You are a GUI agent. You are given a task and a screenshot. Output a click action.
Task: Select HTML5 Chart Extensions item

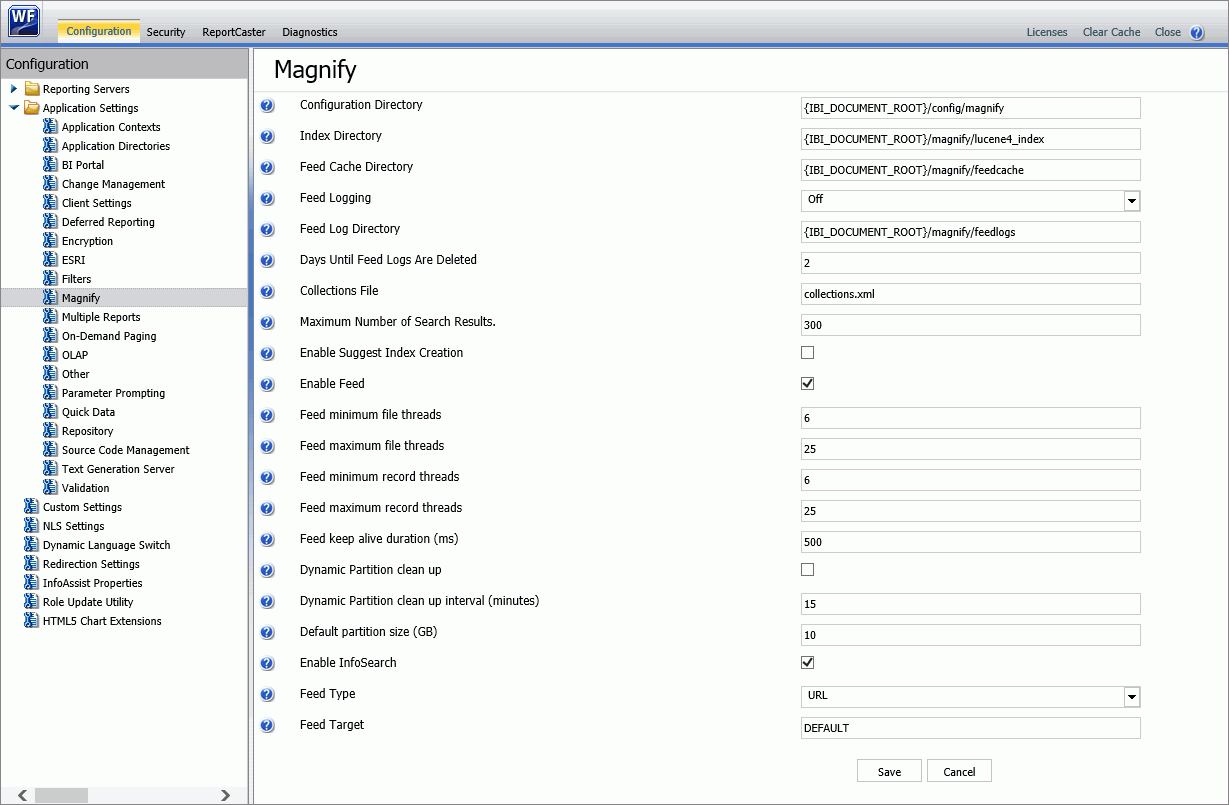click(102, 621)
